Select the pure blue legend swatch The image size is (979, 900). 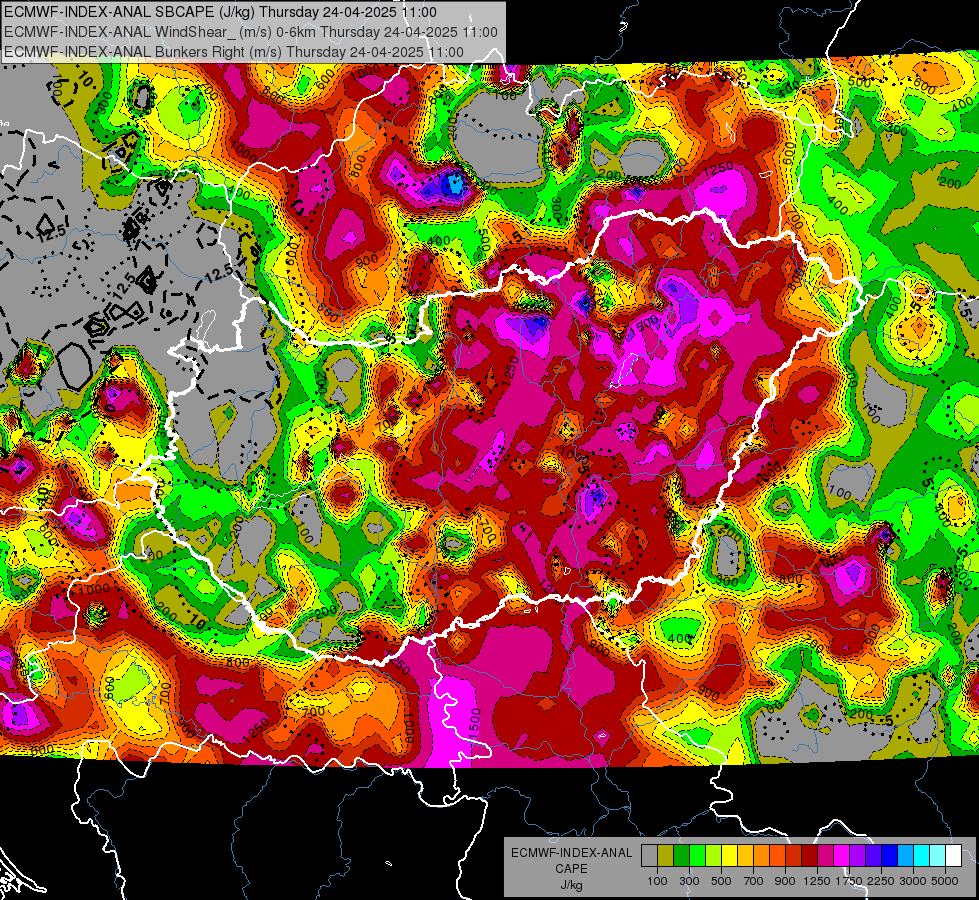pyautogui.click(x=890, y=856)
